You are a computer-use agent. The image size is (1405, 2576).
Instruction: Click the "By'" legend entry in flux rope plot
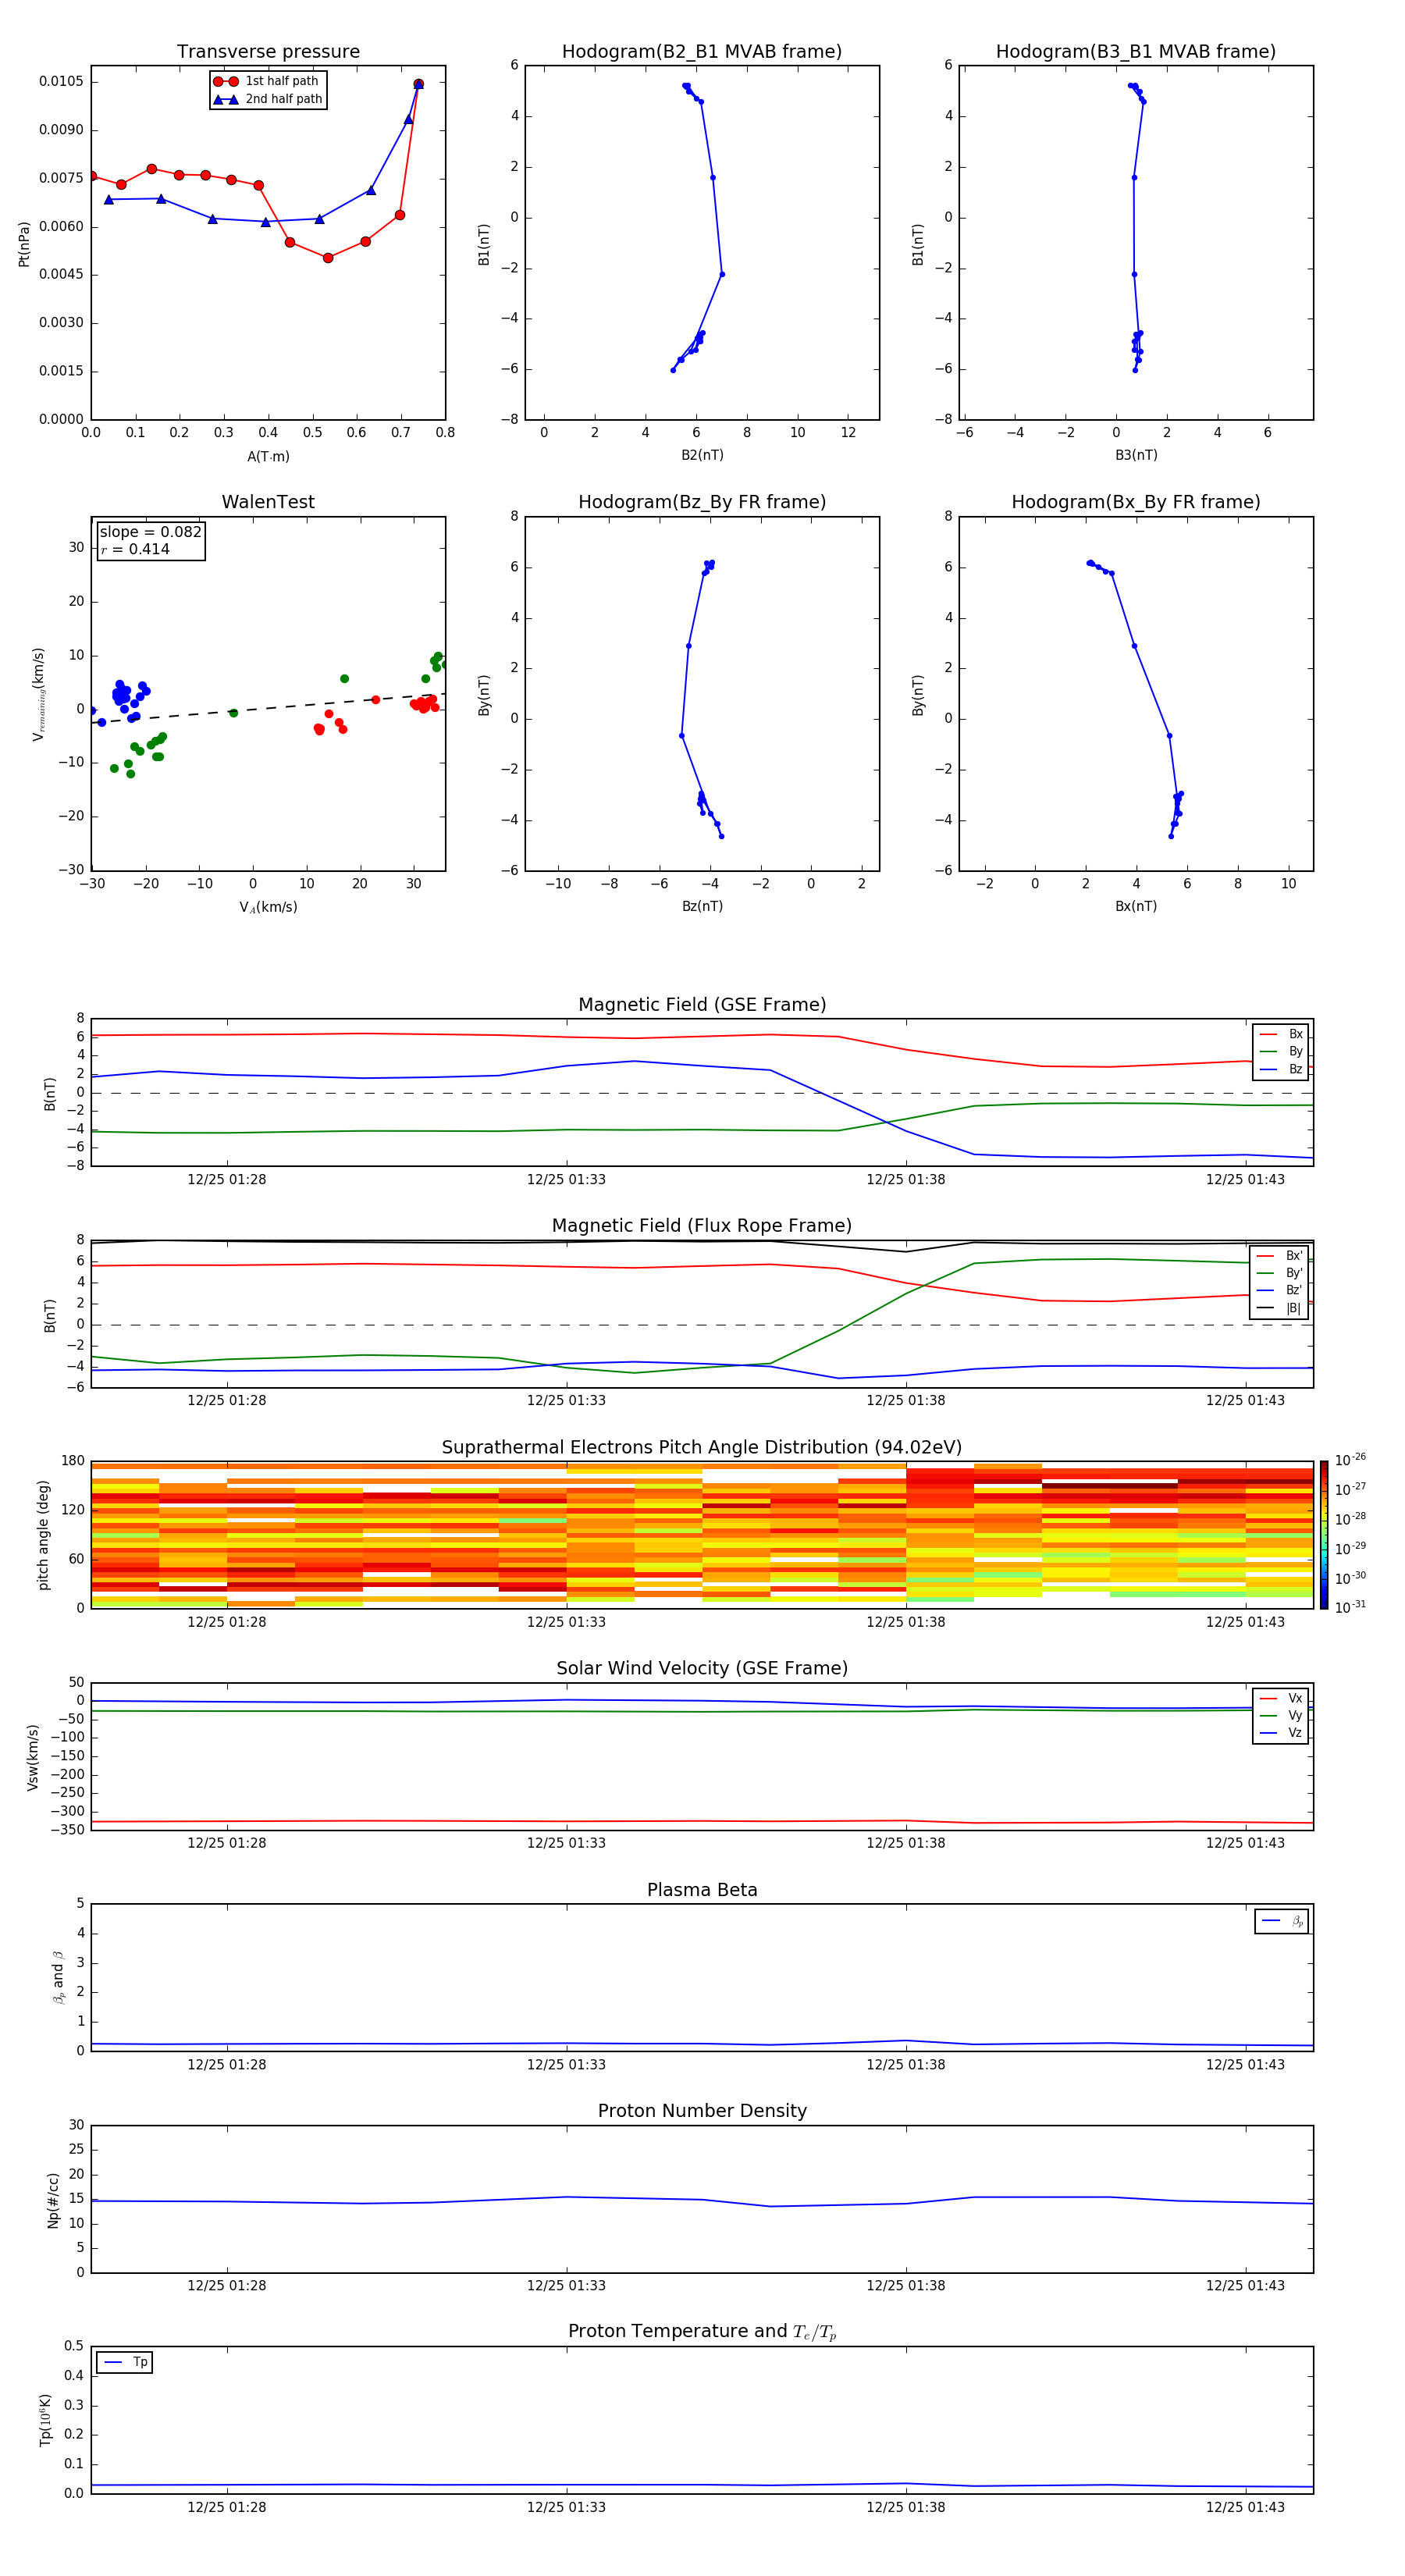pyautogui.click(x=1279, y=1273)
